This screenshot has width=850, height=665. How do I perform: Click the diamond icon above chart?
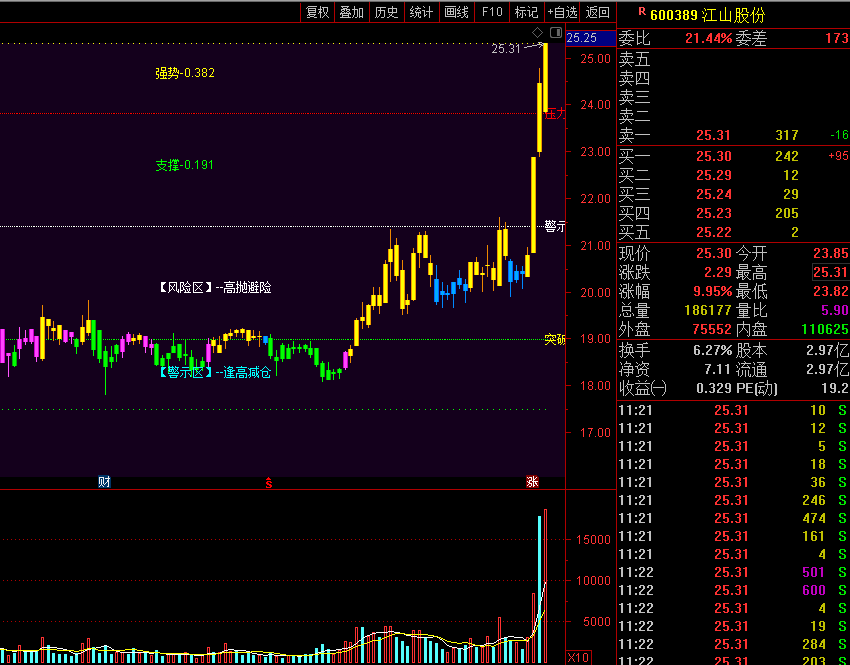537,32
